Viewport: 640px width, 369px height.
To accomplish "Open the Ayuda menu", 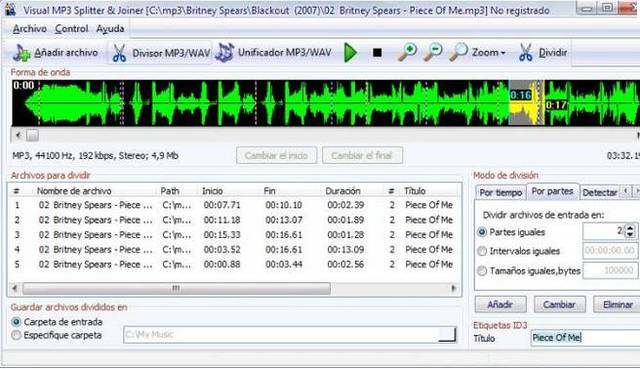I will point(110,29).
